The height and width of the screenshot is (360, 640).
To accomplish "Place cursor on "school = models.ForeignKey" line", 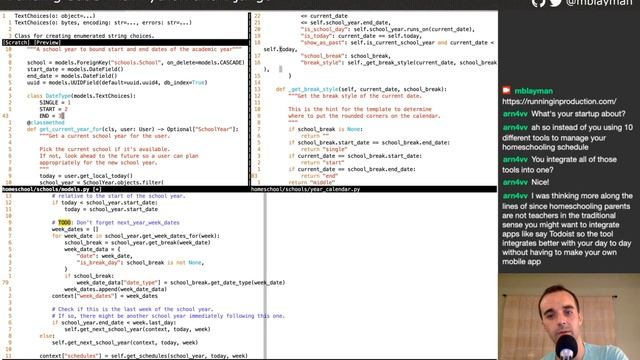I will click(x=136, y=62).
